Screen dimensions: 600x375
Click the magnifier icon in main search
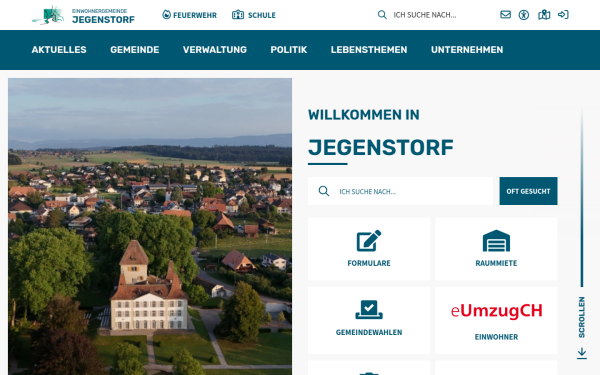(x=324, y=191)
